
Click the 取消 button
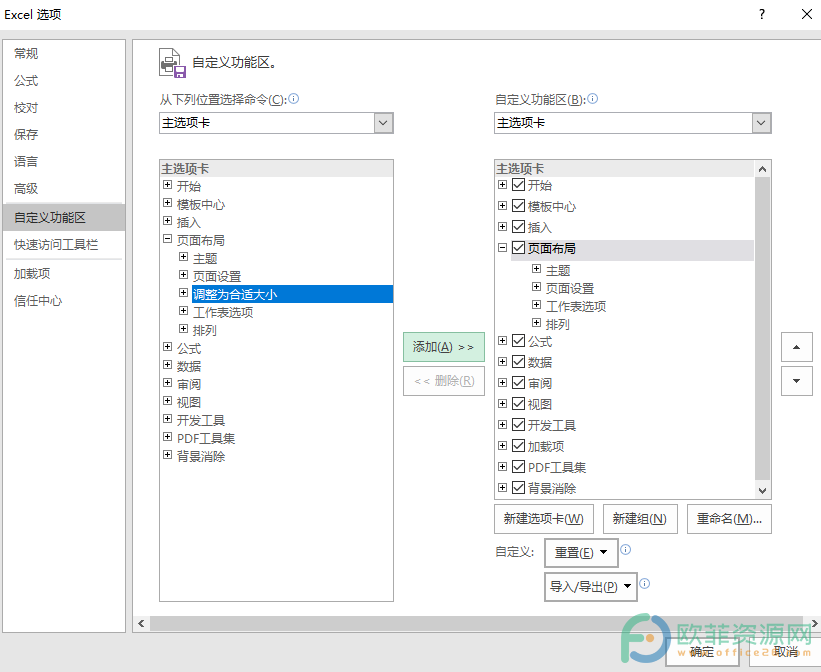(x=785, y=652)
